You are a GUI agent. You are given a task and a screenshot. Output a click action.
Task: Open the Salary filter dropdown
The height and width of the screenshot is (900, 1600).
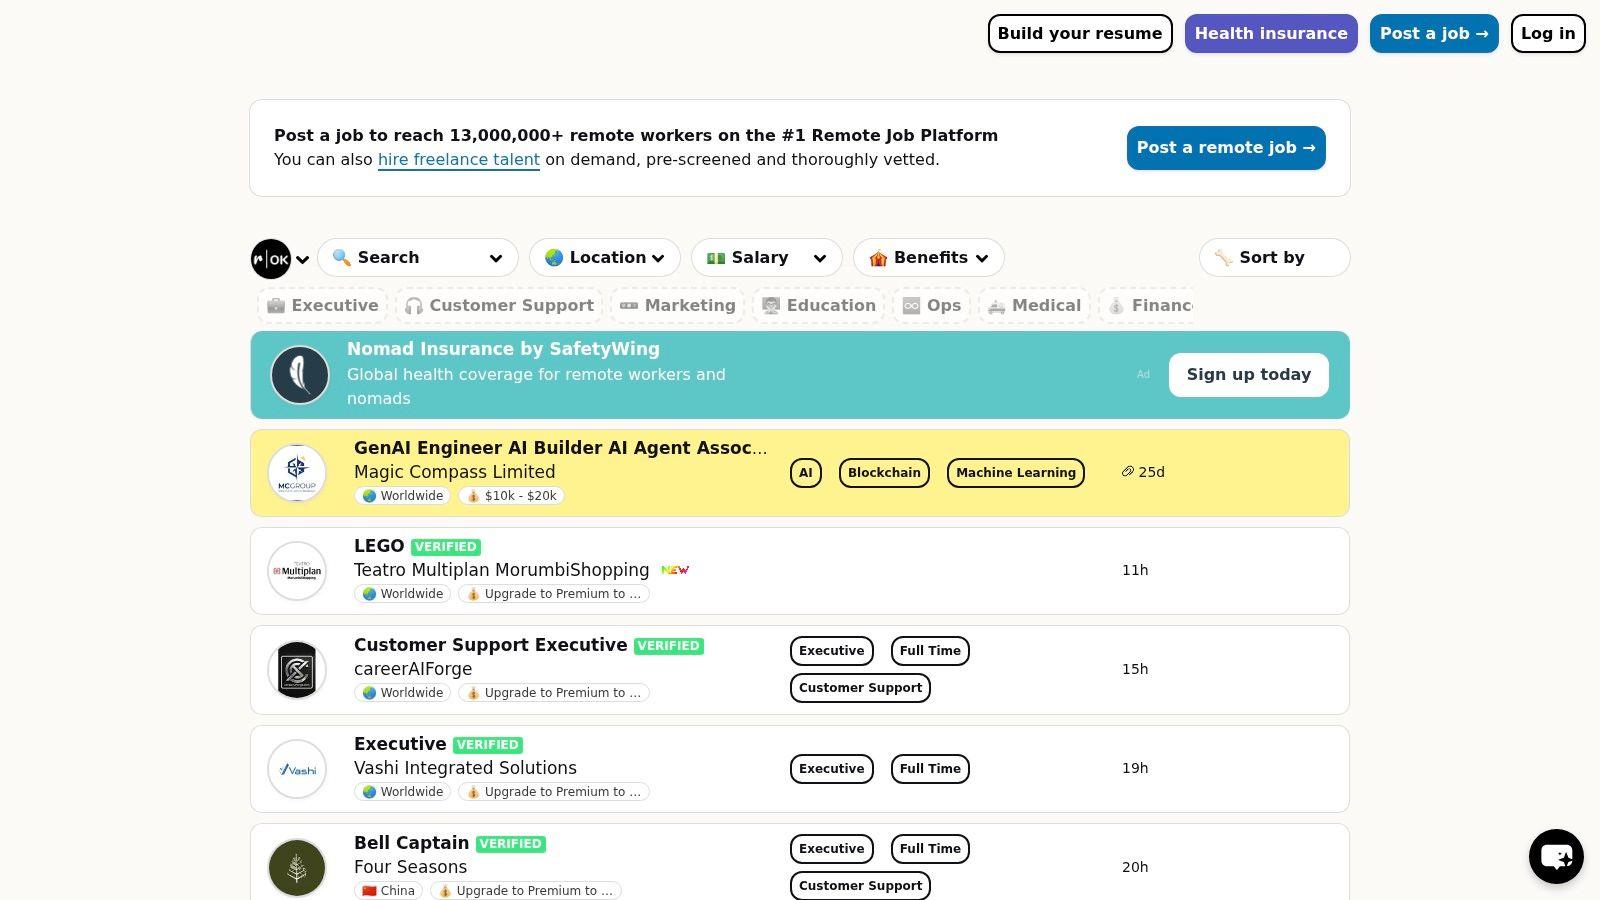[767, 258]
